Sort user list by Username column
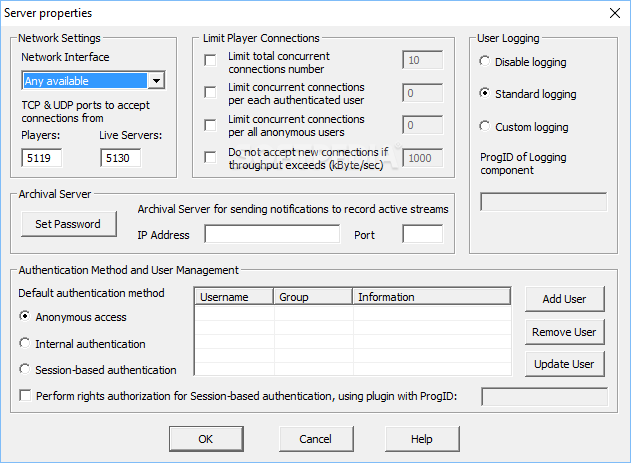 (x=234, y=297)
